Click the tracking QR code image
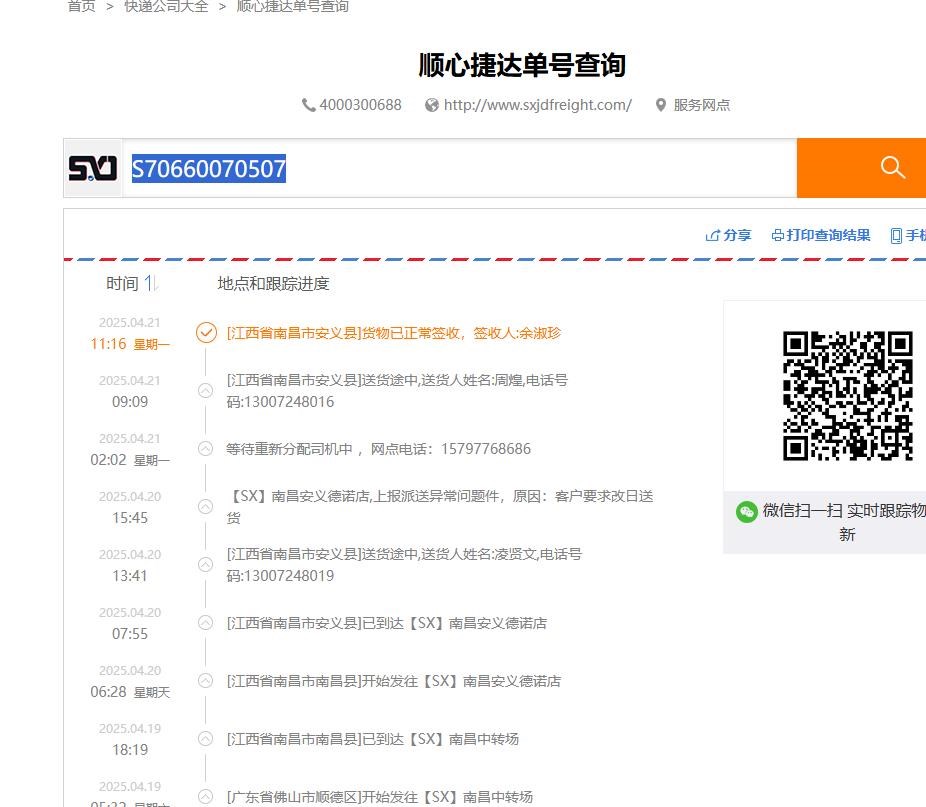This screenshot has width=926, height=807. [848, 396]
